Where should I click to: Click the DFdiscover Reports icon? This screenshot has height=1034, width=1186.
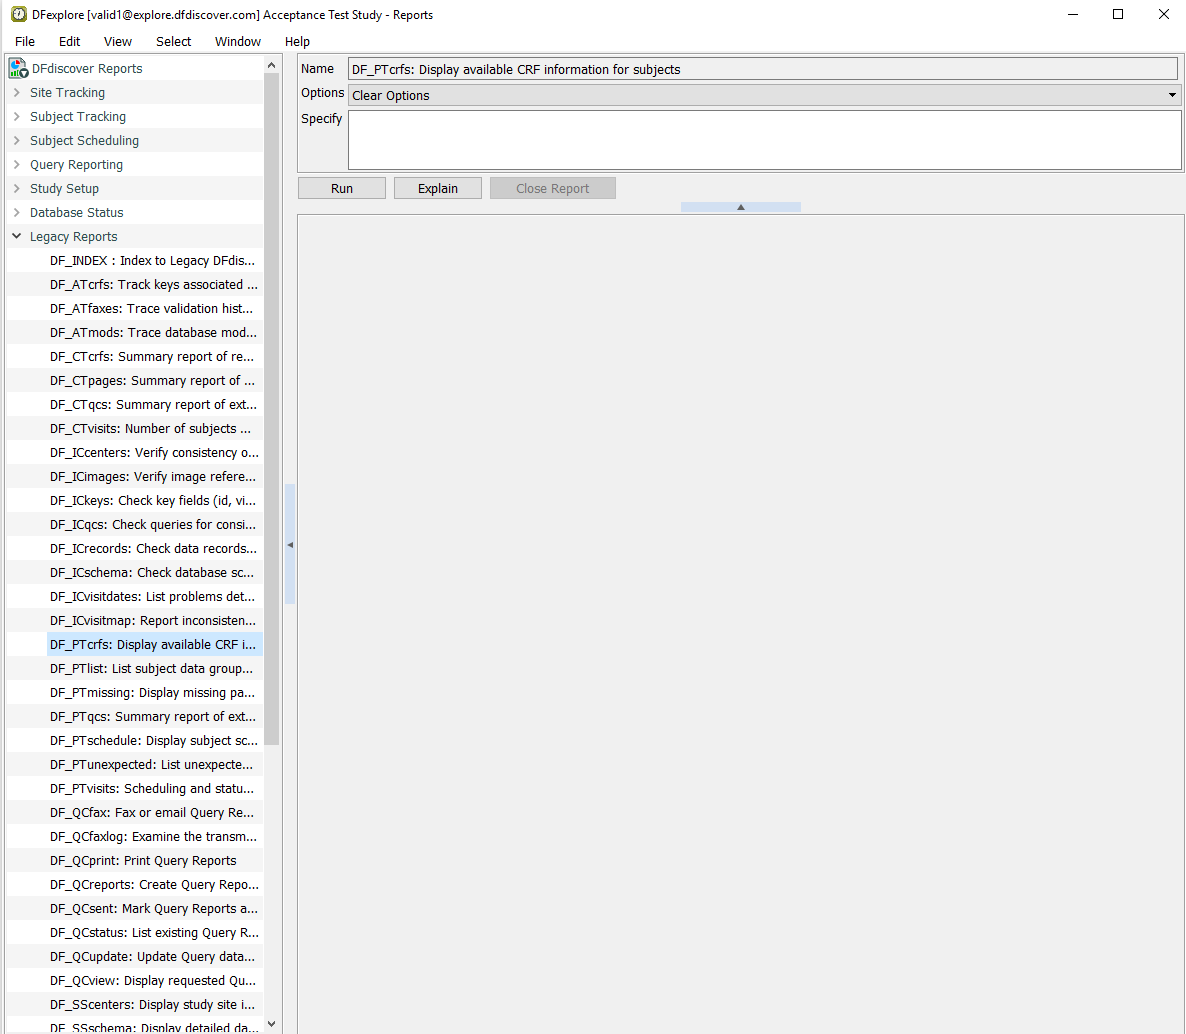pyautogui.click(x=18, y=68)
